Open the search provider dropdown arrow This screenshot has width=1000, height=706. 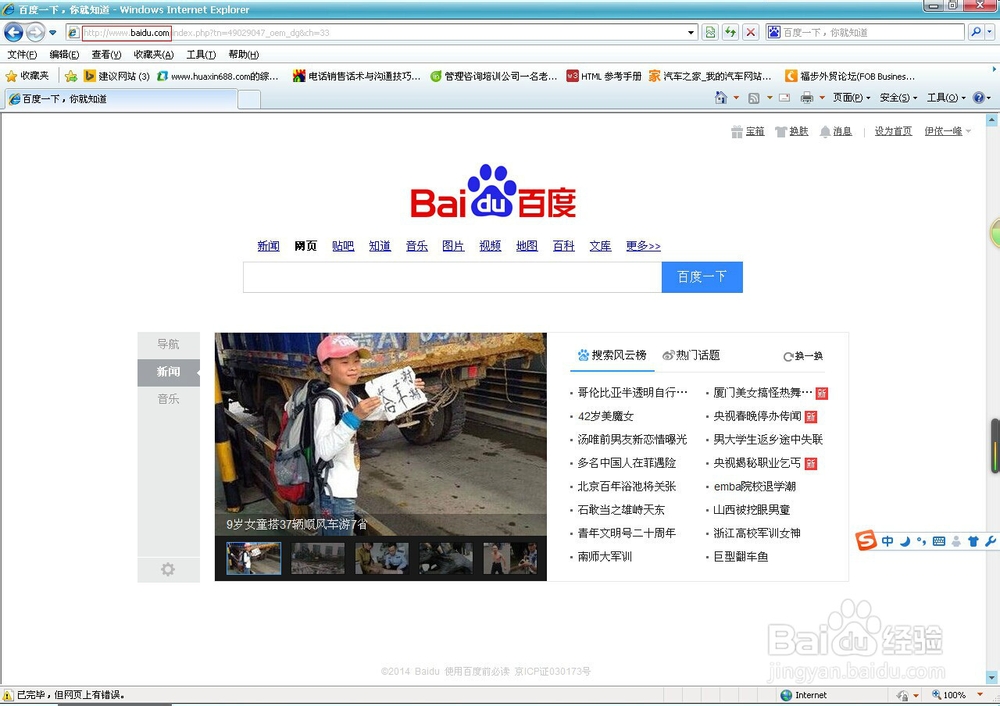point(990,33)
